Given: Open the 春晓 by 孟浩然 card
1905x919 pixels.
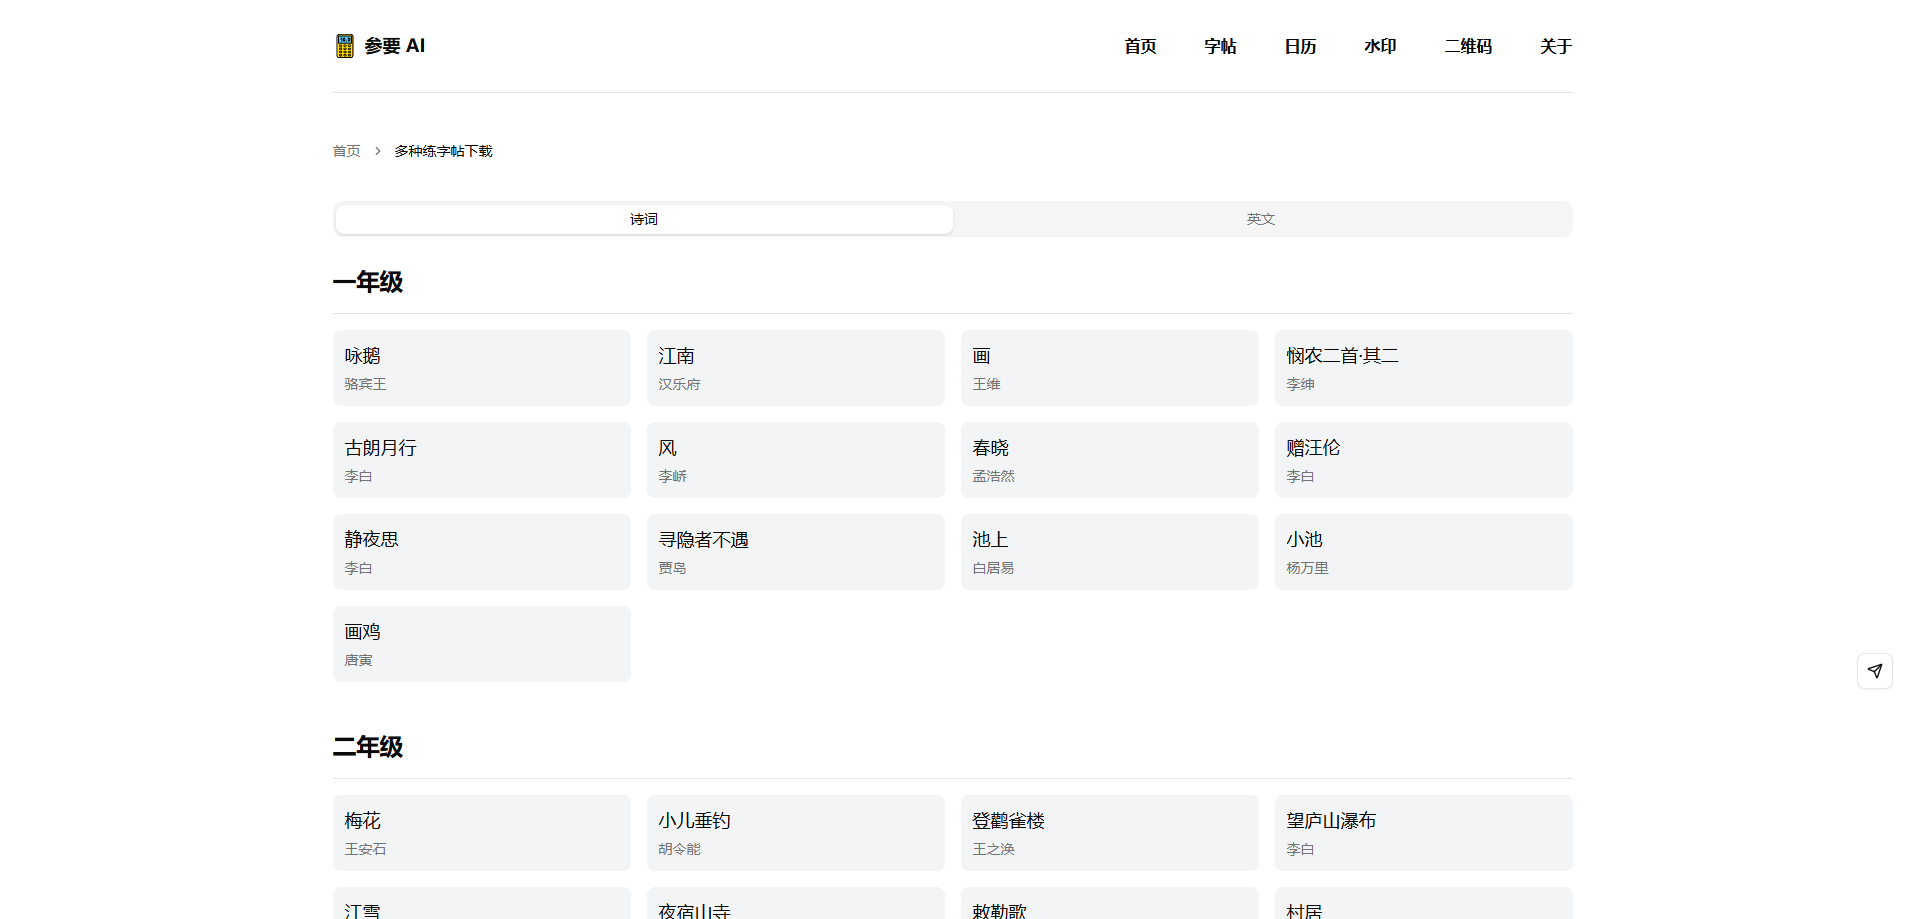Looking at the screenshot, I should pos(1109,459).
